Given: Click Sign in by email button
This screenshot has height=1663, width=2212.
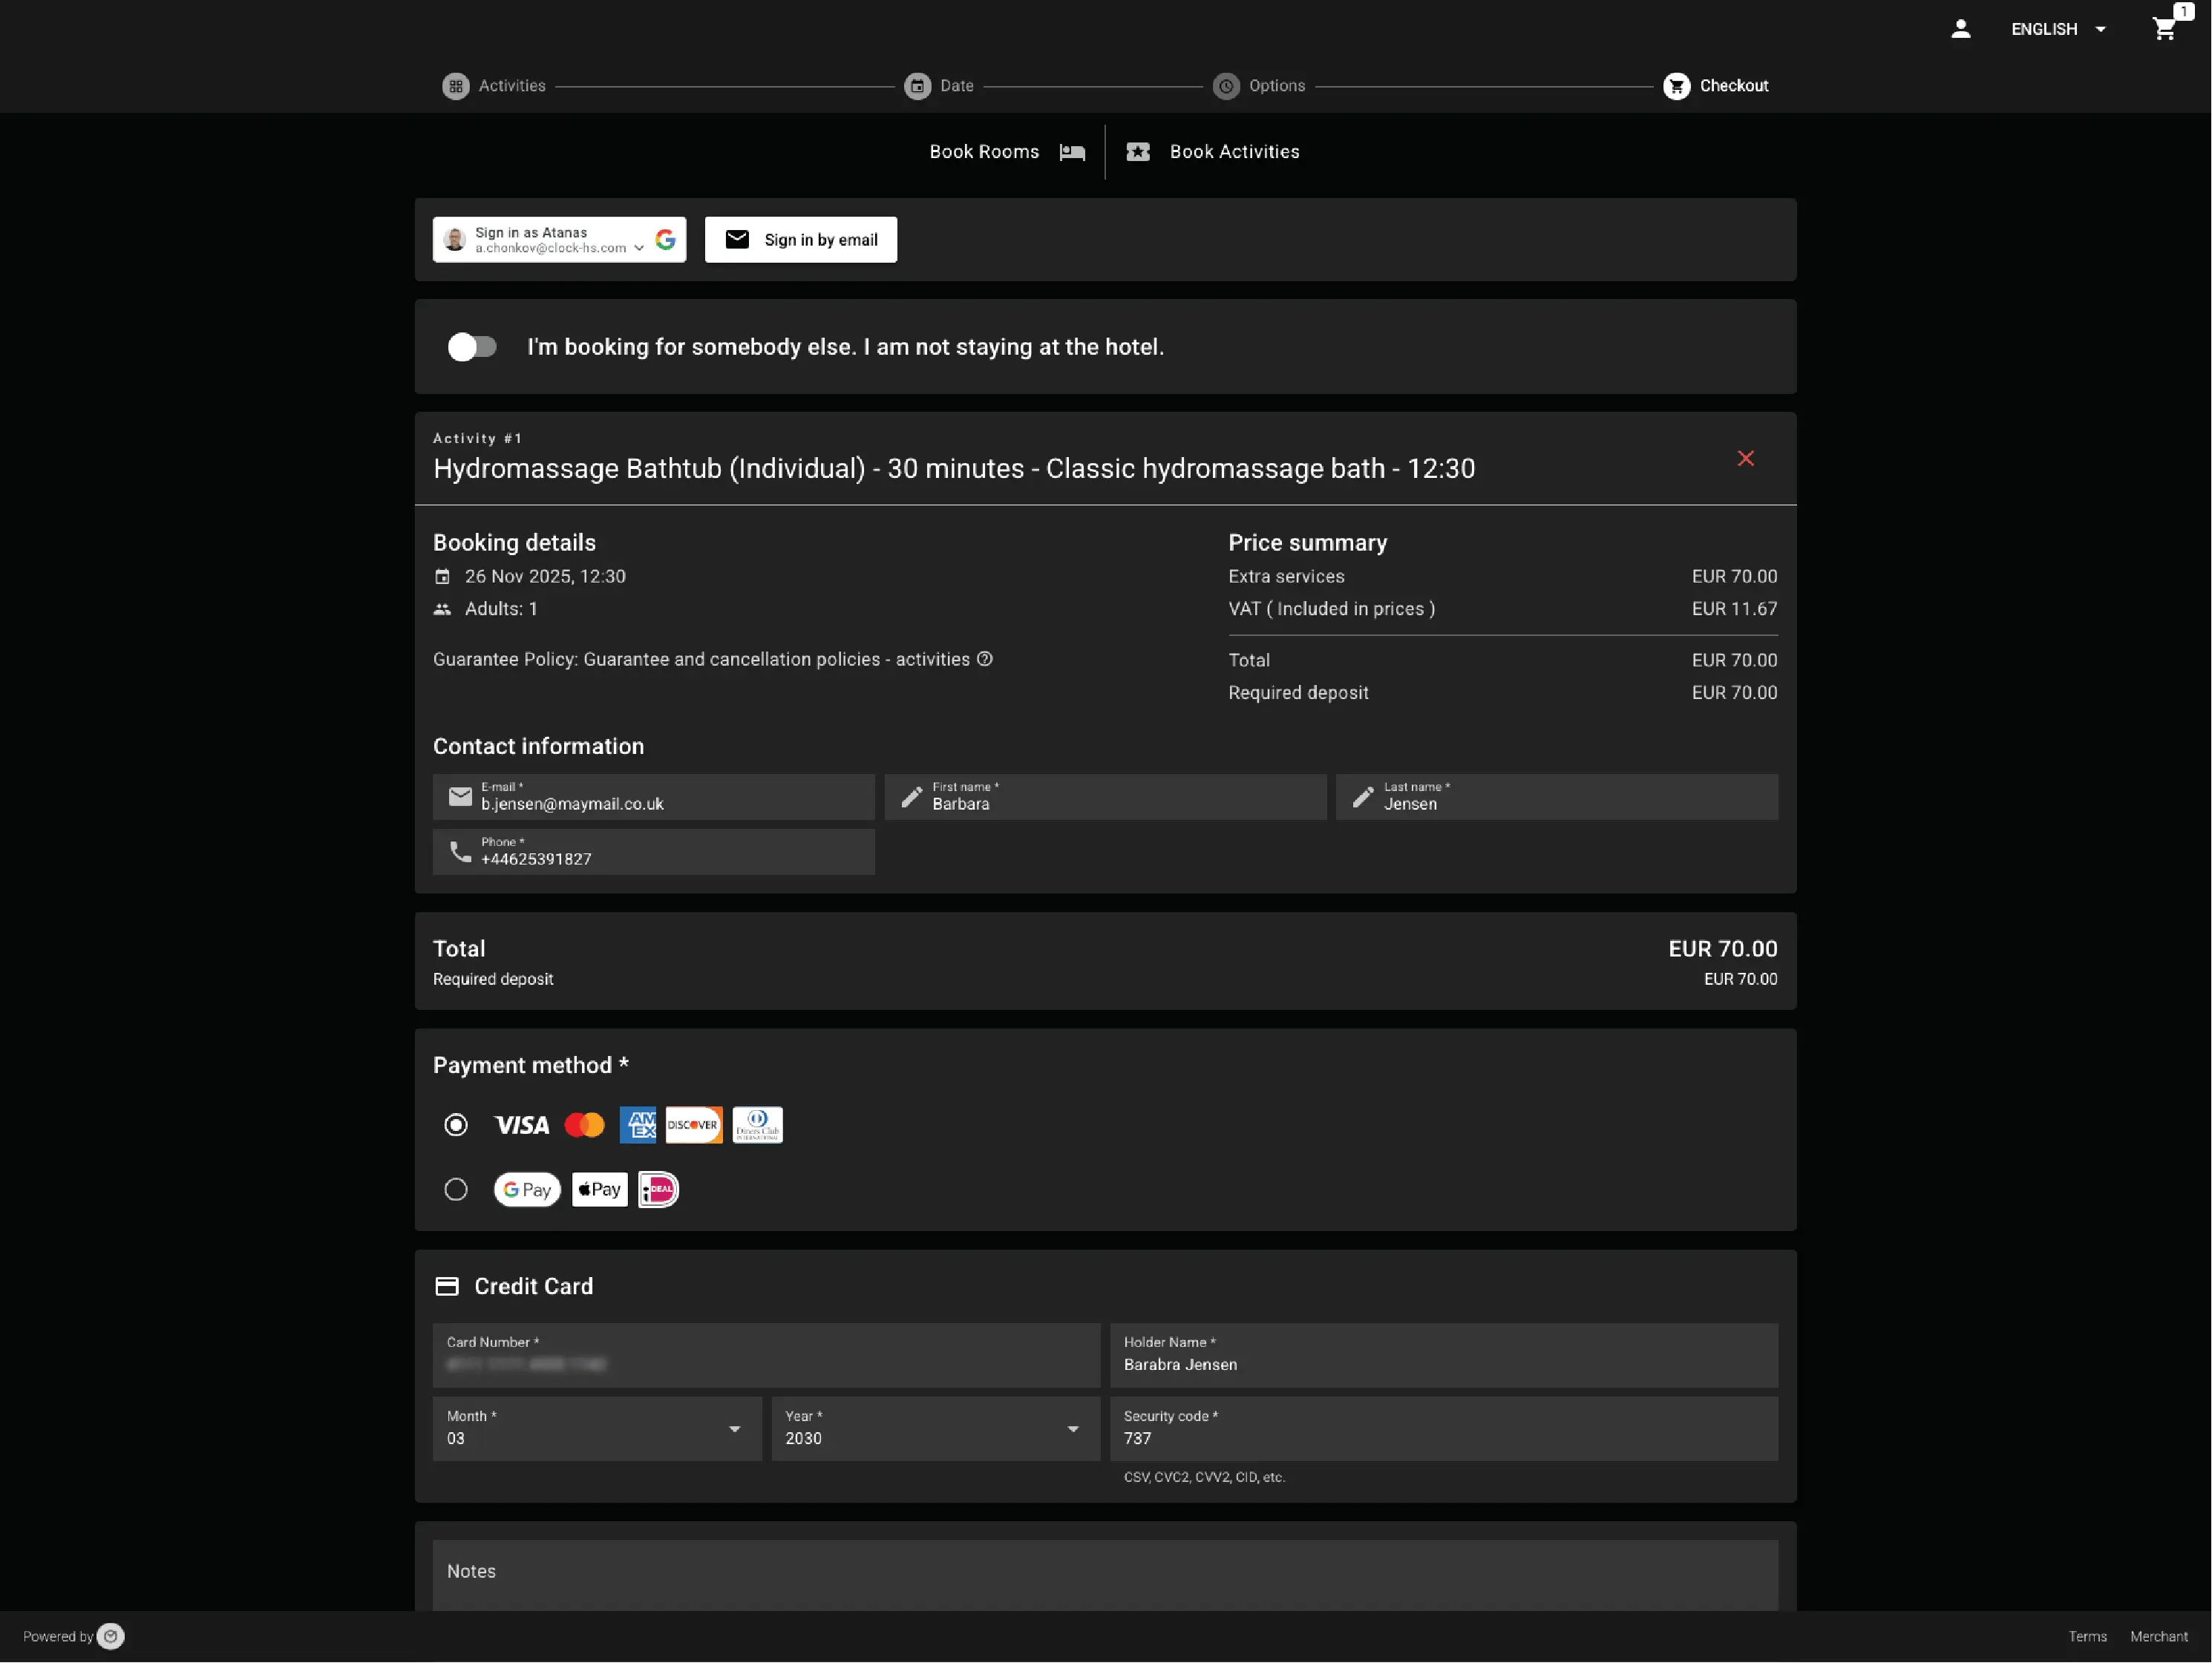Looking at the screenshot, I should [x=801, y=240].
